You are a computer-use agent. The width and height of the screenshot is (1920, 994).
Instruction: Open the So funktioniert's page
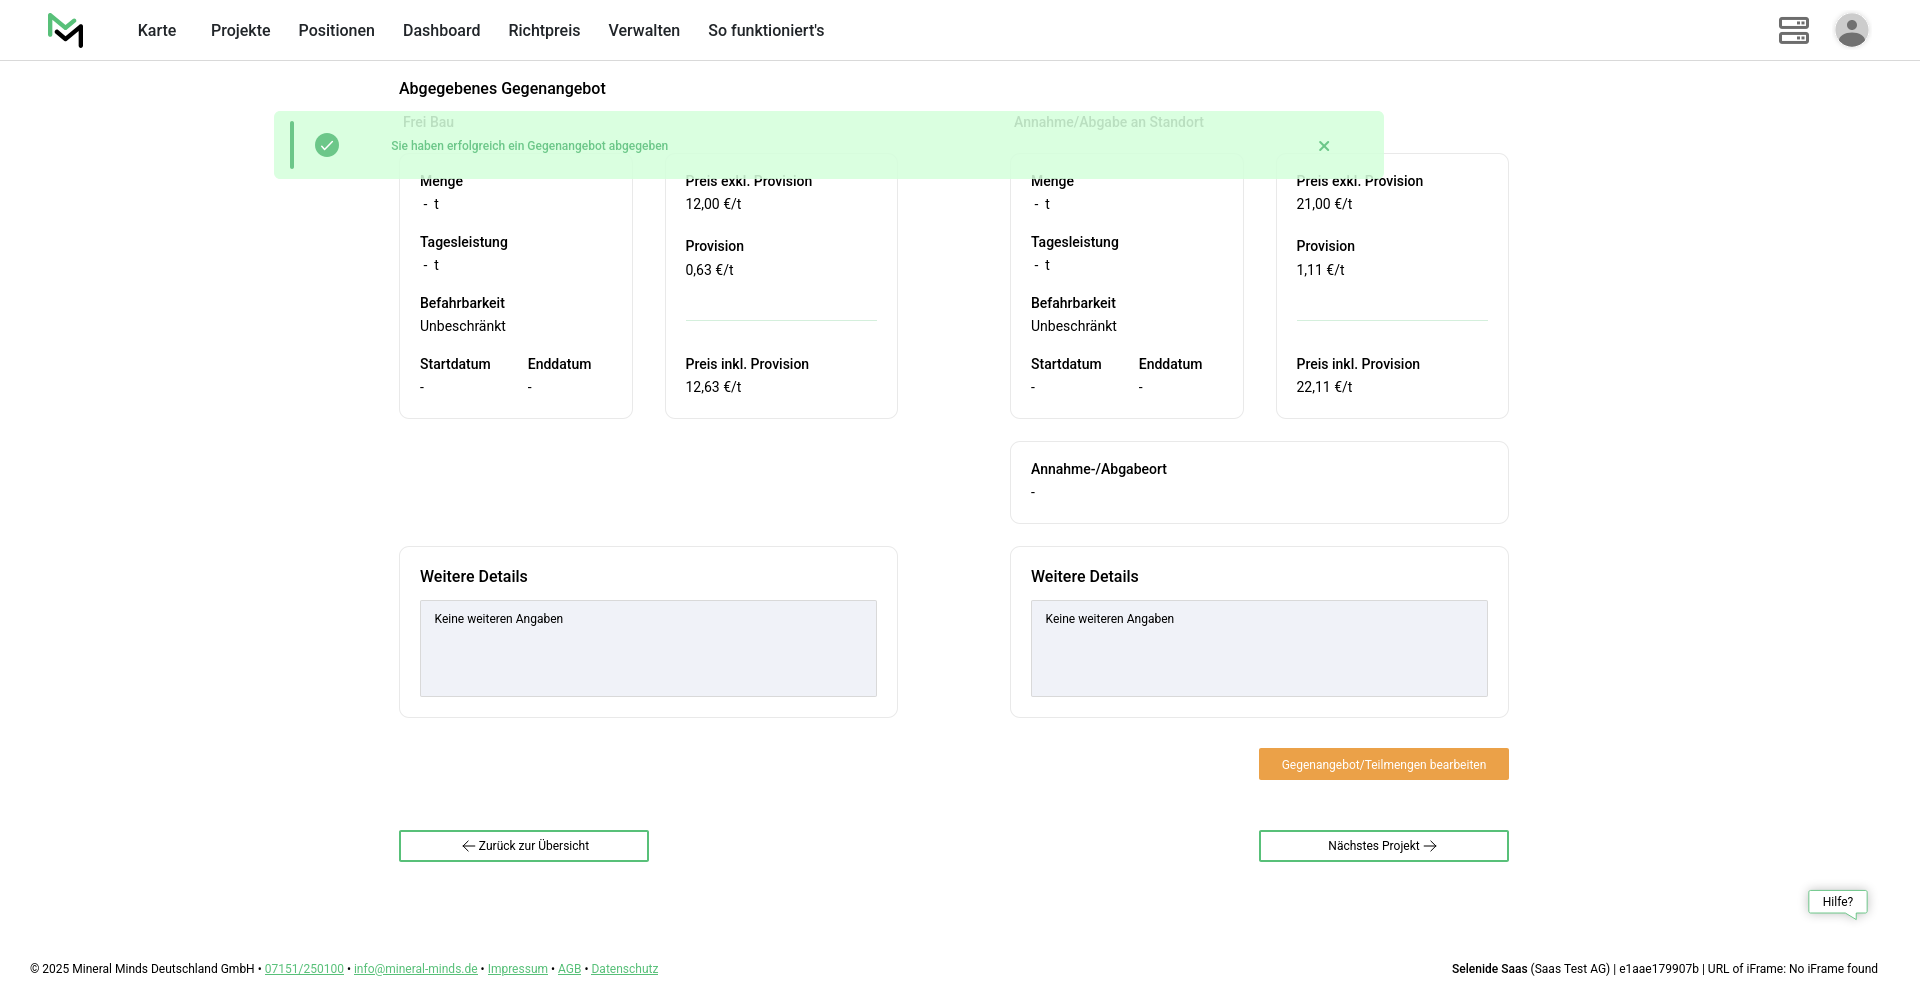(x=766, y=31)
